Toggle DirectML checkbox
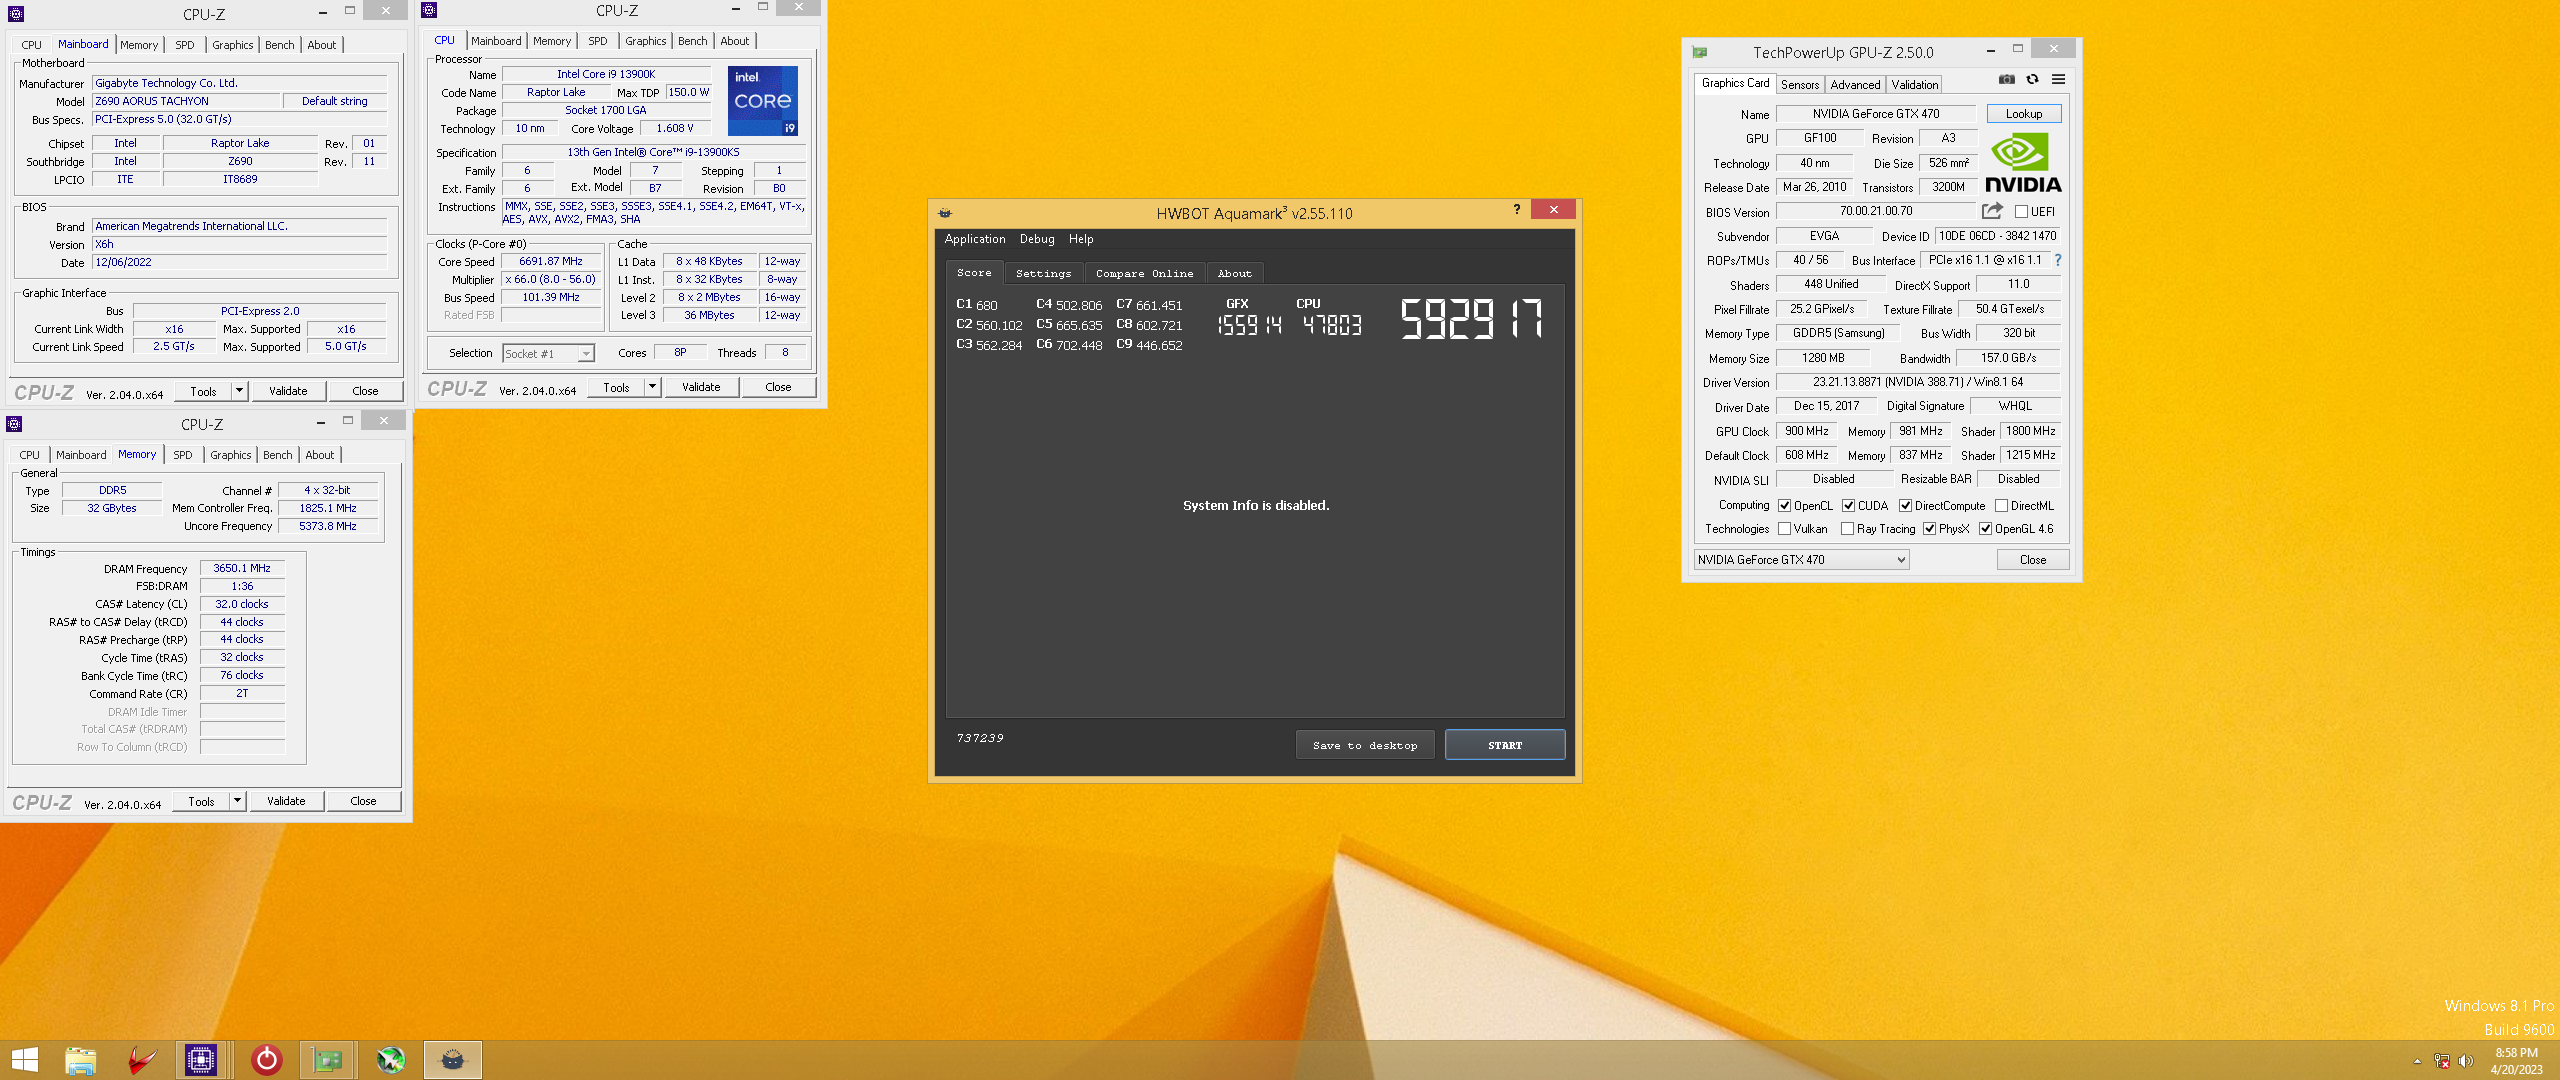Viewport: 2560px width, 1080px height. pos(2001,506)
